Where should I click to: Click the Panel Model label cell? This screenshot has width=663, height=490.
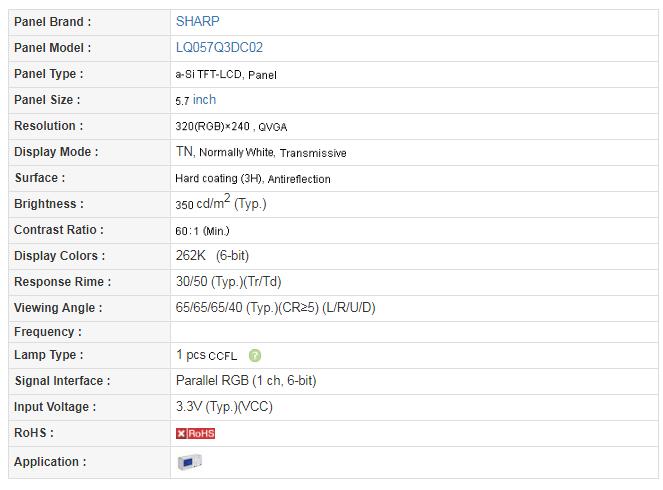(x=89, y=48)
